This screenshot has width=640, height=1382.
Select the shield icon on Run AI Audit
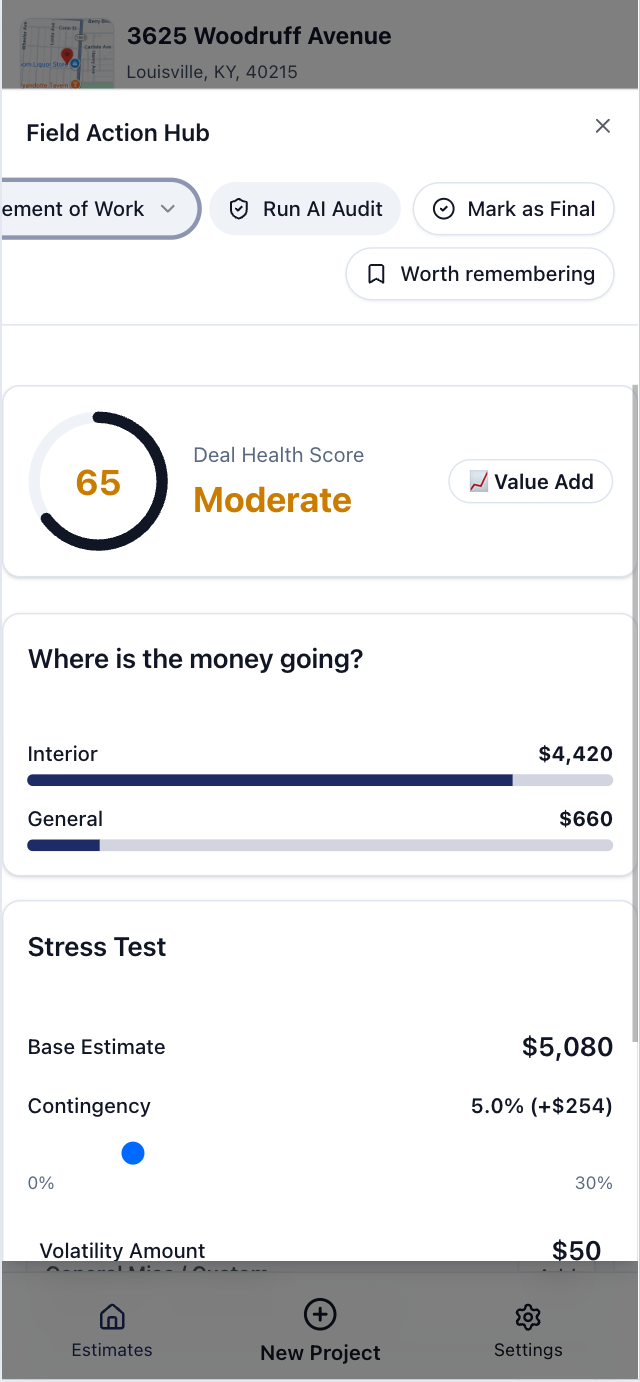[x=238, y=209]
